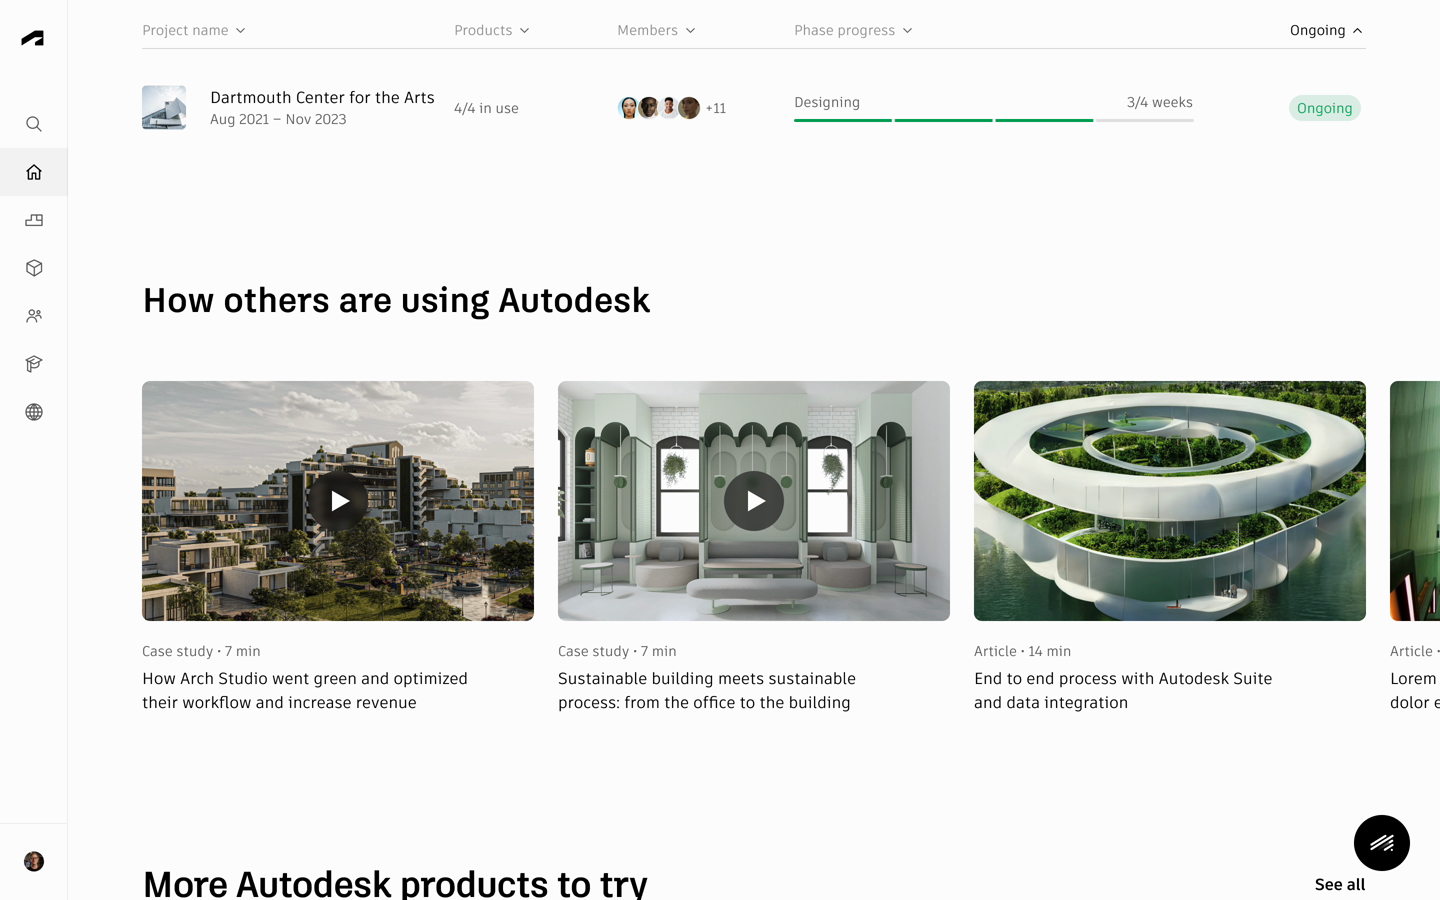1440x900 pixels.
Task: Play the Arch Studio case study video
Action: (338, 501)
